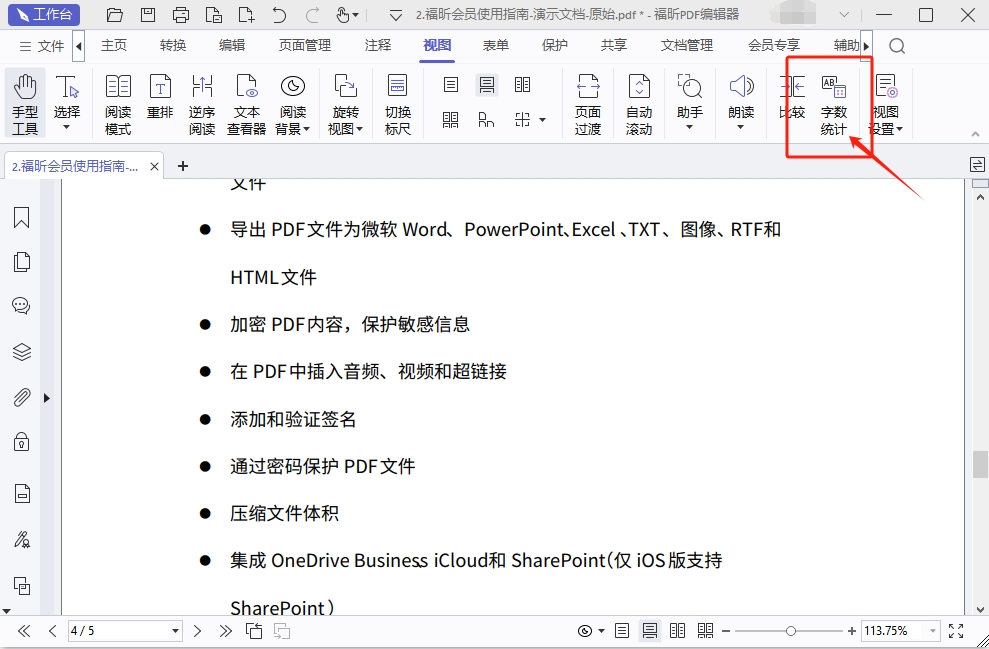Expand the page number combo box
The image size is (989, 649).
(x=176, y=631)
